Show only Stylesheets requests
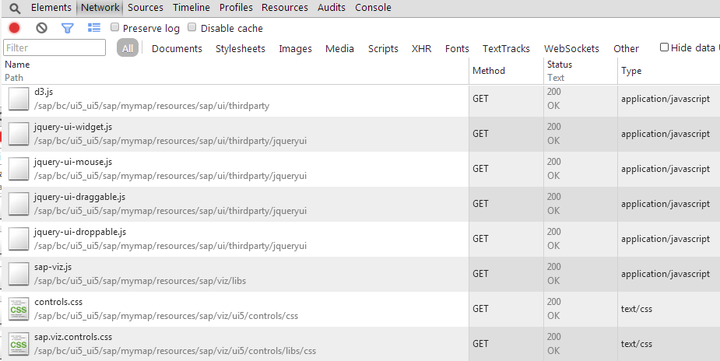The image size is (720, 361). click(x=240, y=48)
